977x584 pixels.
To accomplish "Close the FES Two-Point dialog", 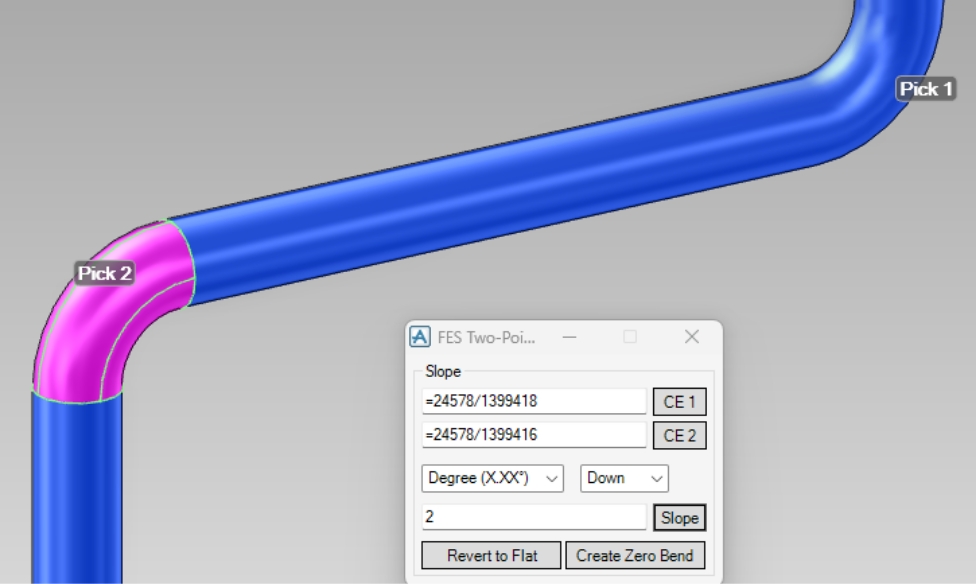I will (x=691, y=337).
